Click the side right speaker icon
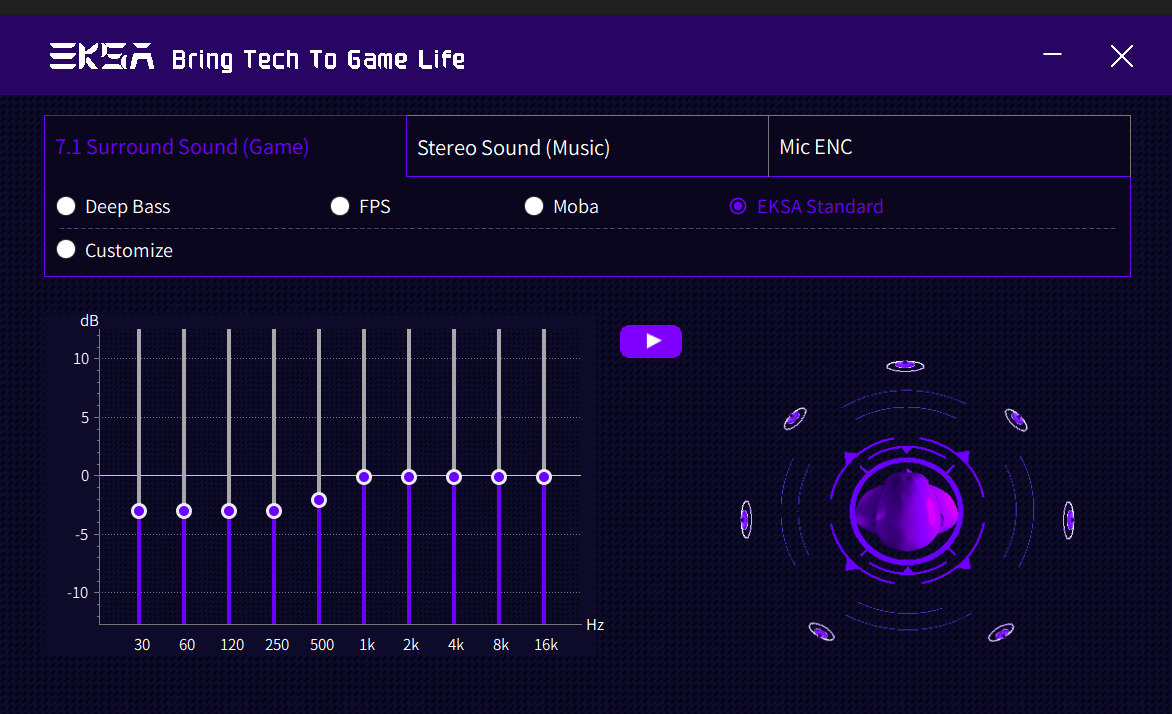Image resolution: width=1172 pixels, height=714 pixels. (x=1069, y=520)
